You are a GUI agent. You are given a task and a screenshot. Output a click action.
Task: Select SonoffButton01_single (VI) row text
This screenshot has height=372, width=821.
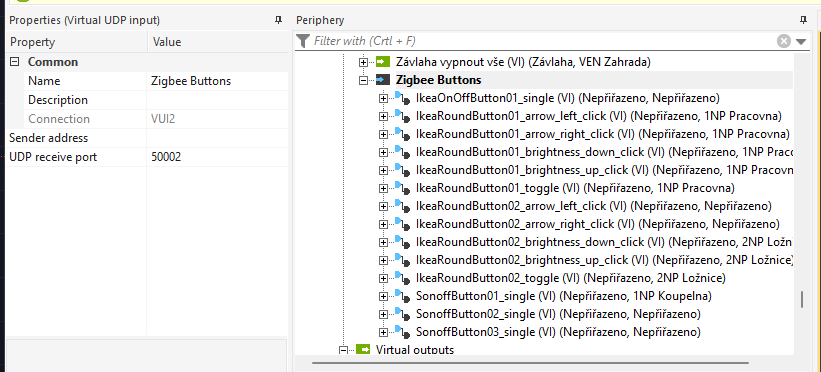tap(563, 296)
